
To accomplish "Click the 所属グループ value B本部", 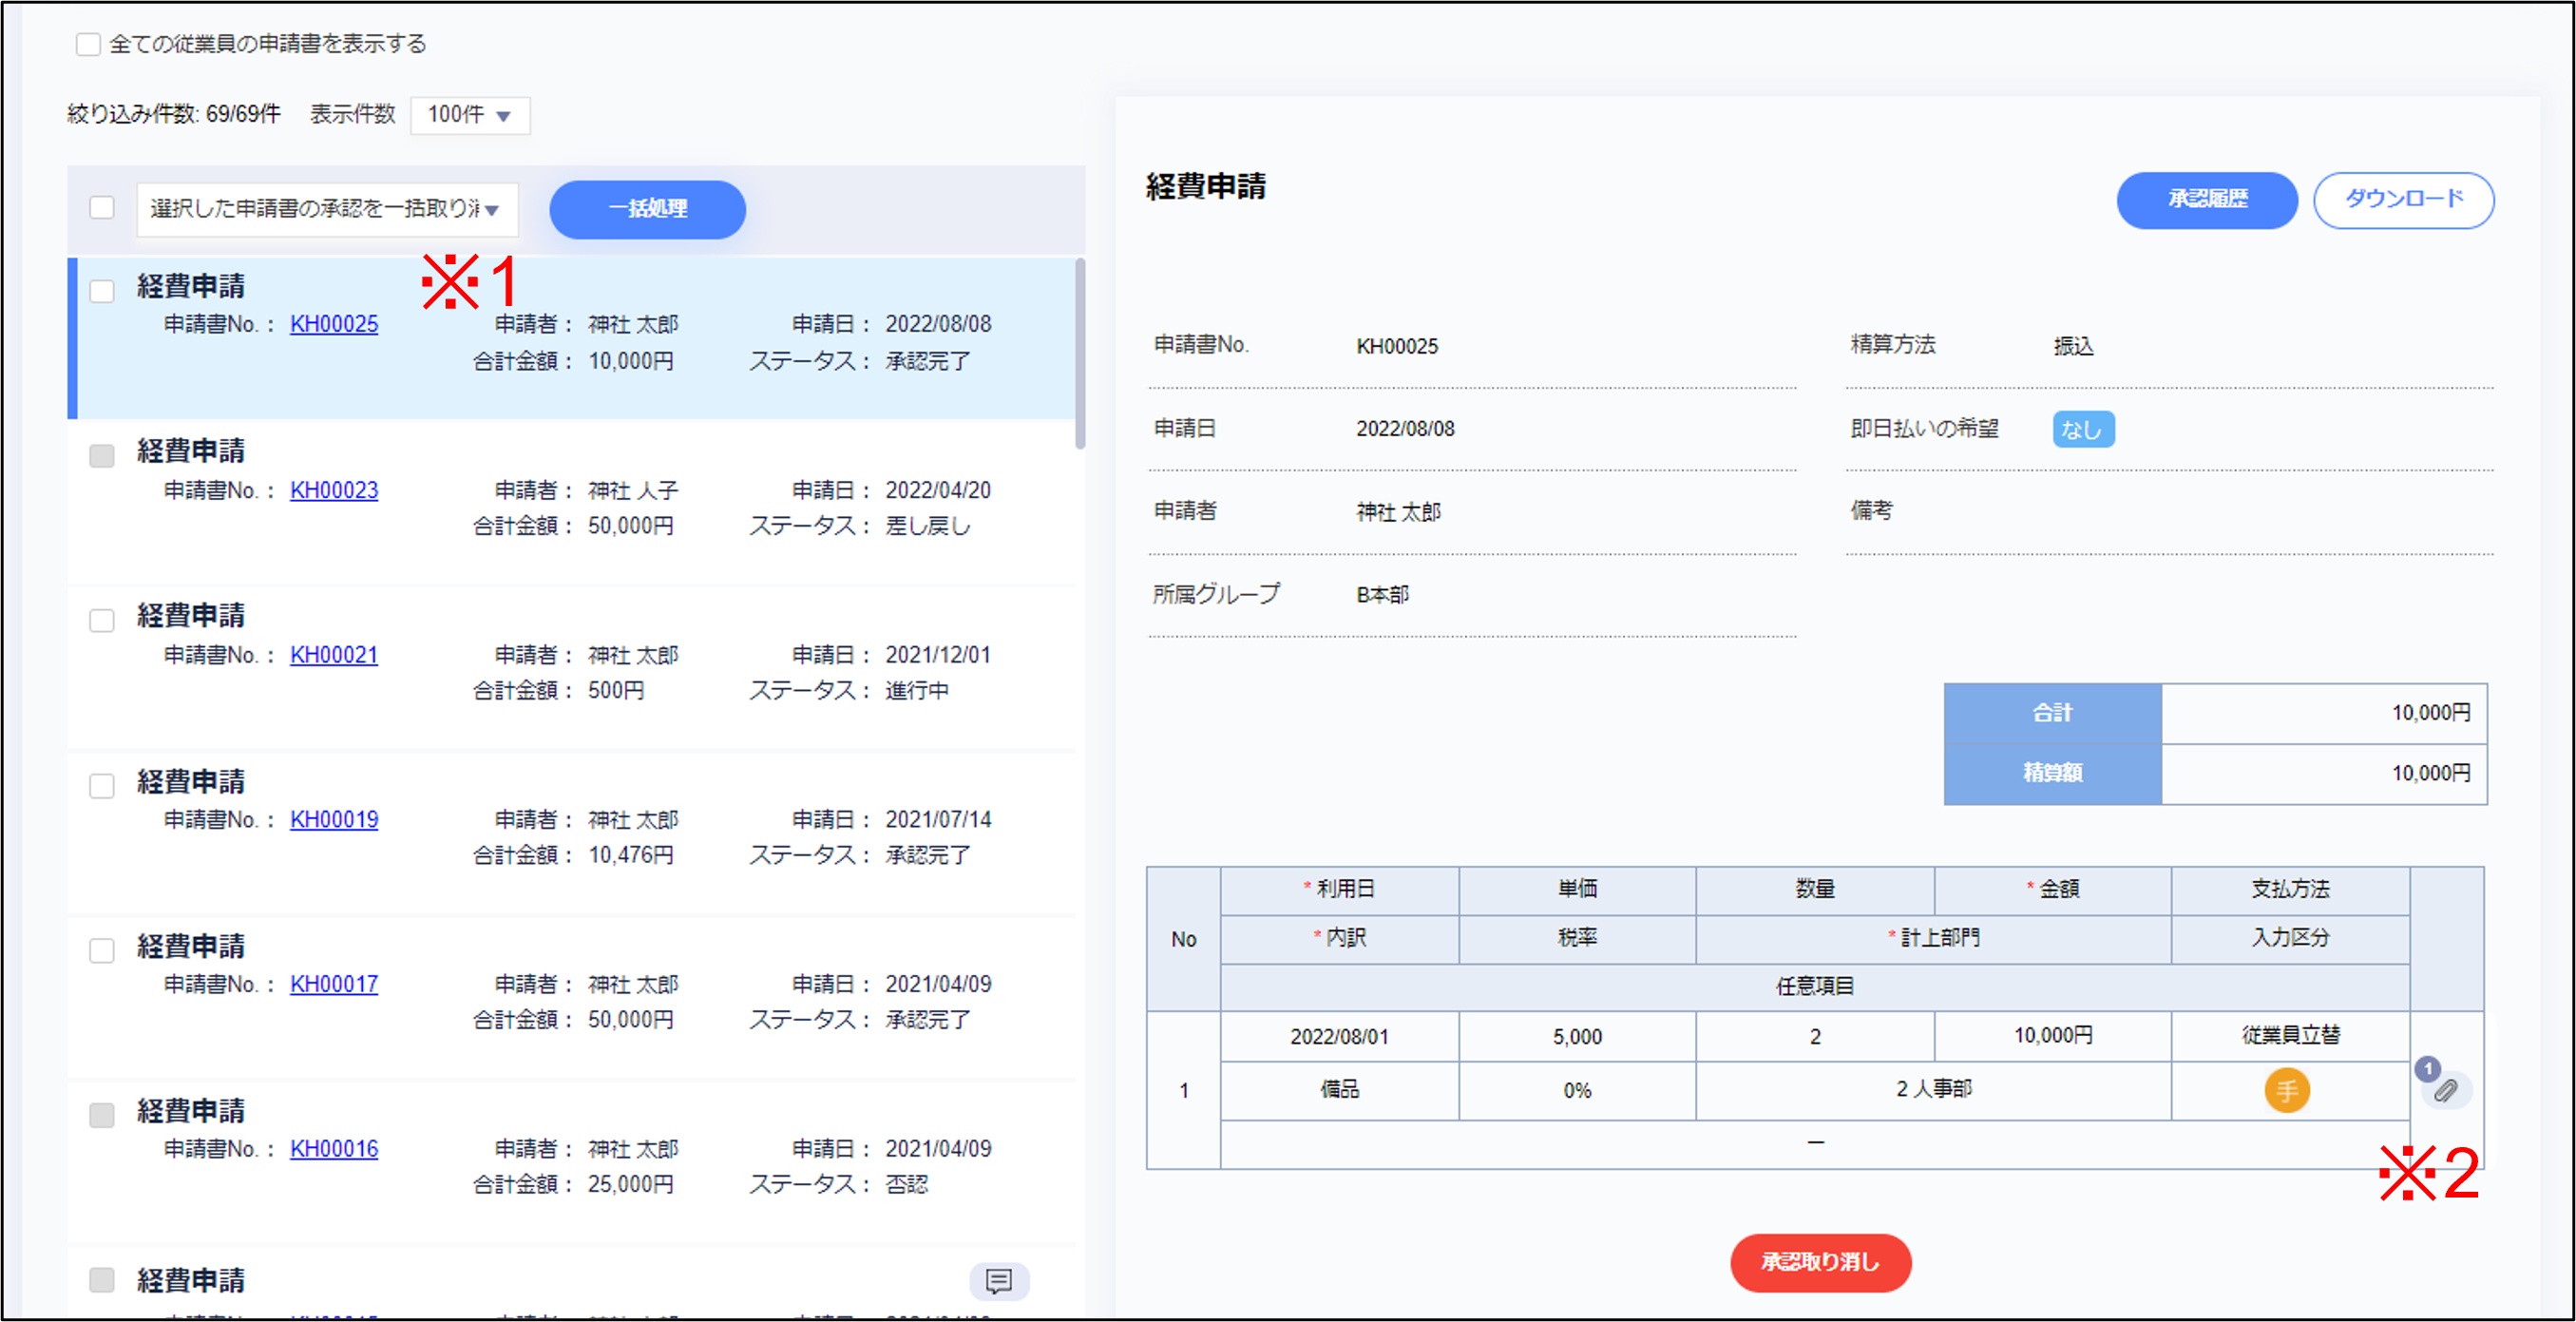I will (x=1383, y=595).
